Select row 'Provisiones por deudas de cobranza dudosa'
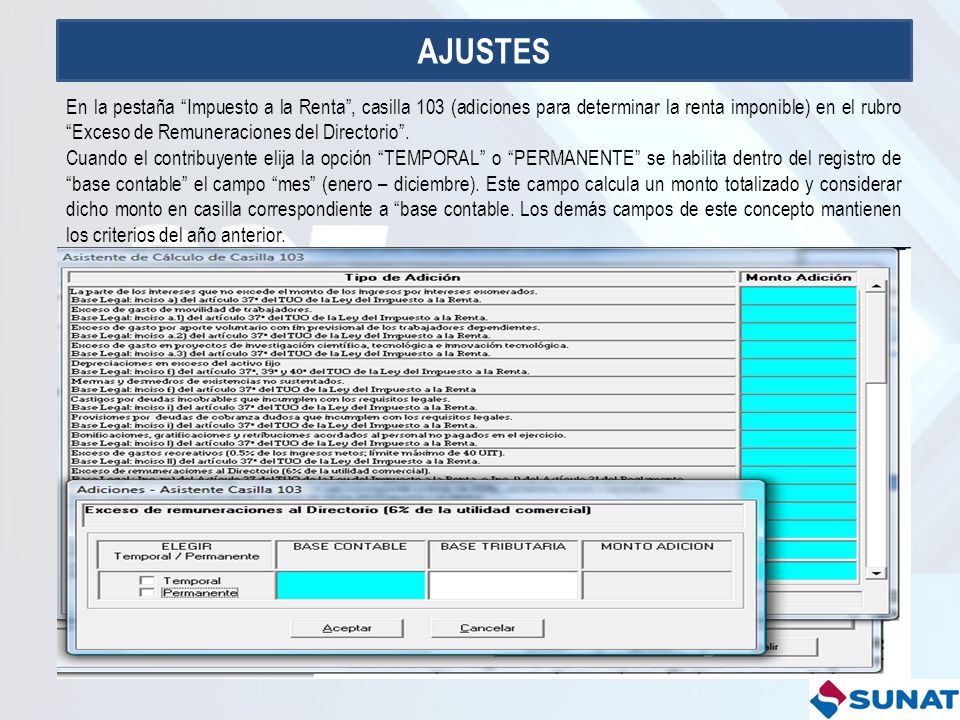This screenshot has height=720, width=960. (x=402, y=421)
